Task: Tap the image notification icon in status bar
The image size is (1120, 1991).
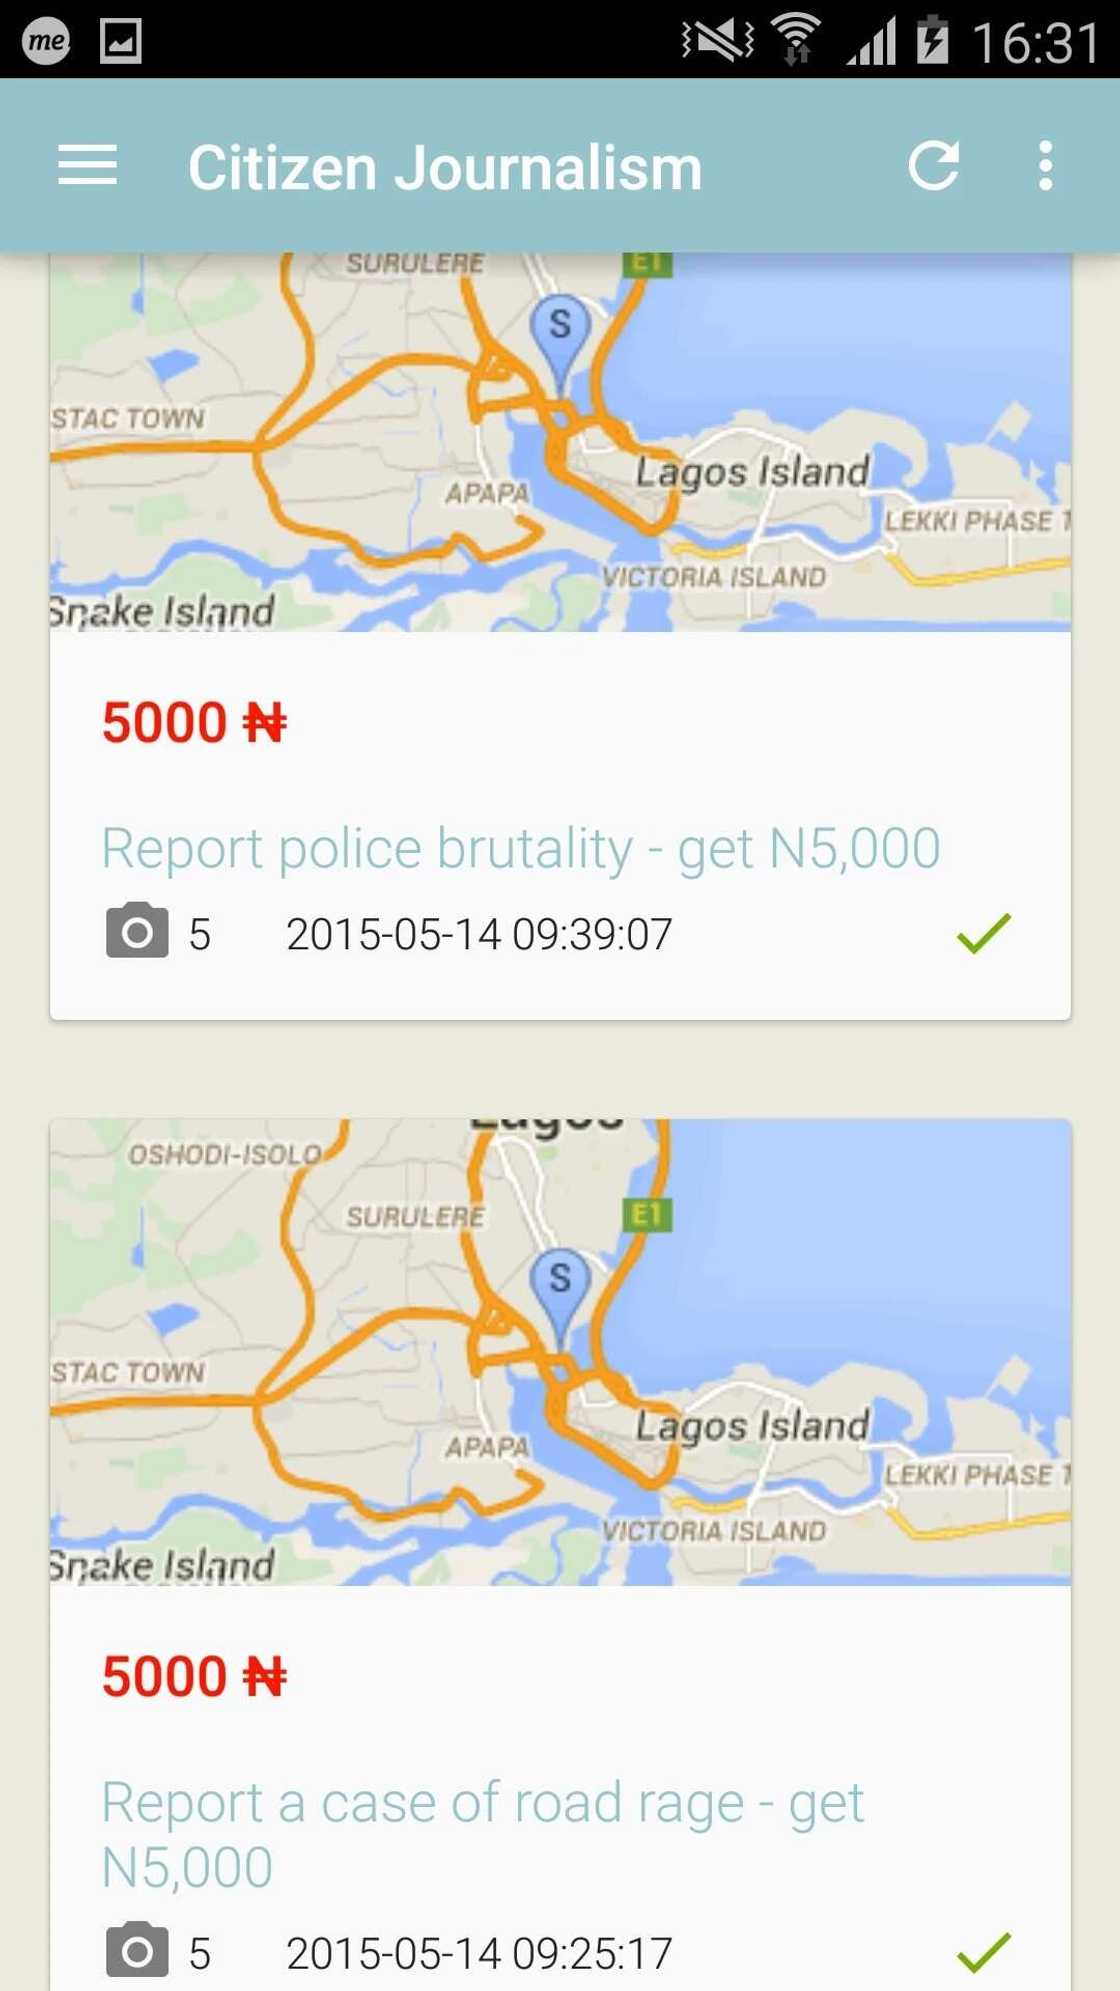Action: [x=121, y=41]
